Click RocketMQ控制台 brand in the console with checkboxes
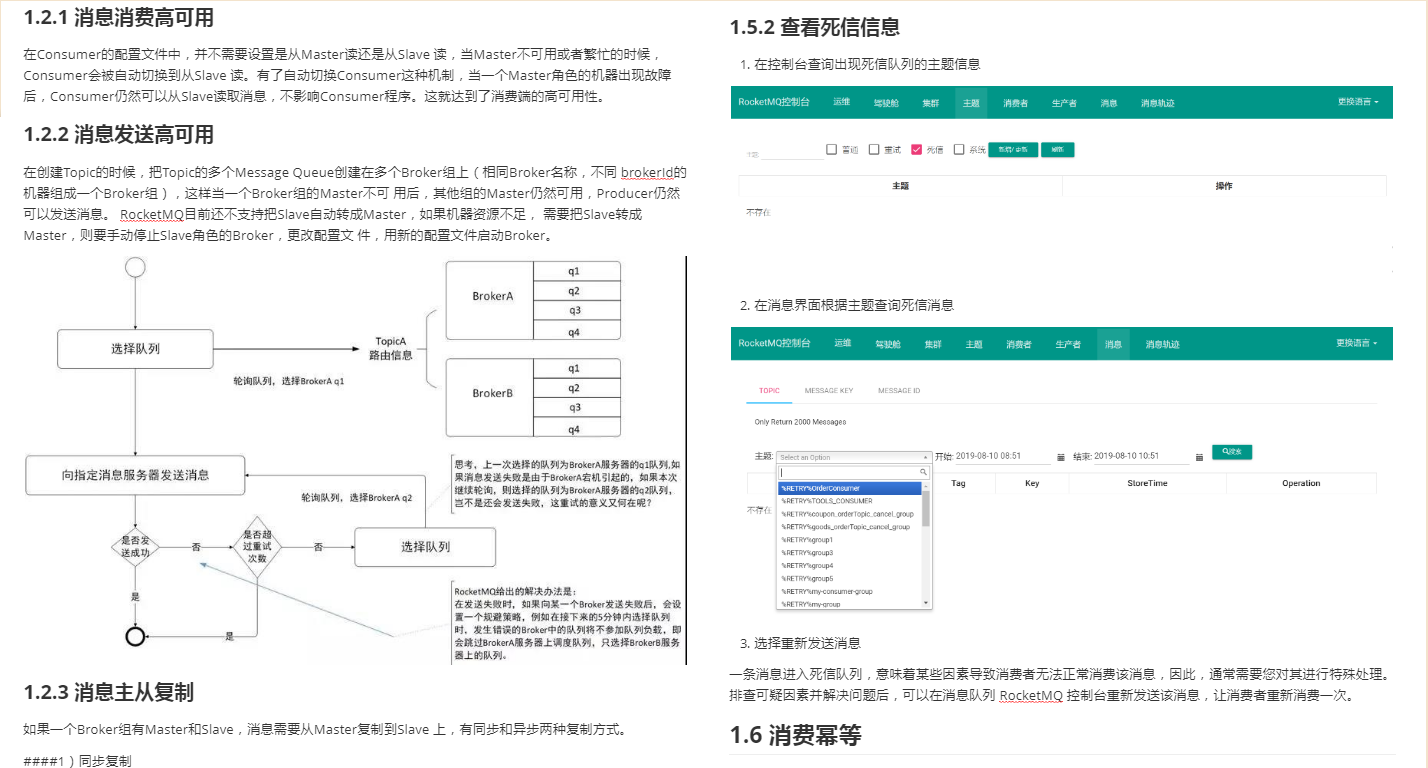The height and width of the screenshot is (768, 1428). coord(774,103)
